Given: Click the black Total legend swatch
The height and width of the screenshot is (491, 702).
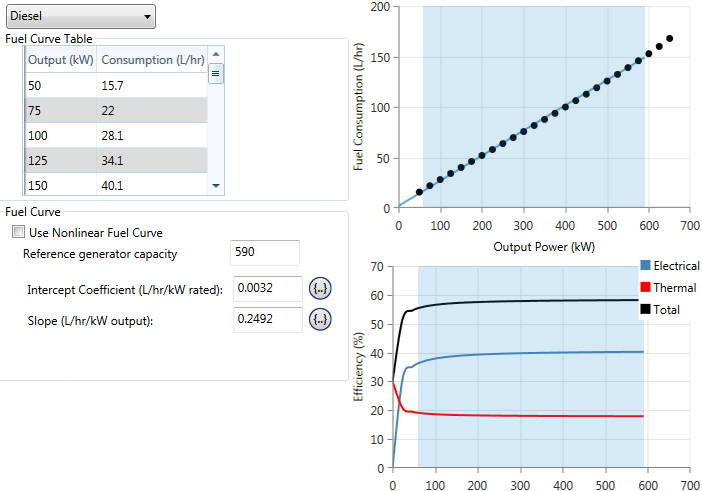Looking at the screenshot, I should pos(645,310).
